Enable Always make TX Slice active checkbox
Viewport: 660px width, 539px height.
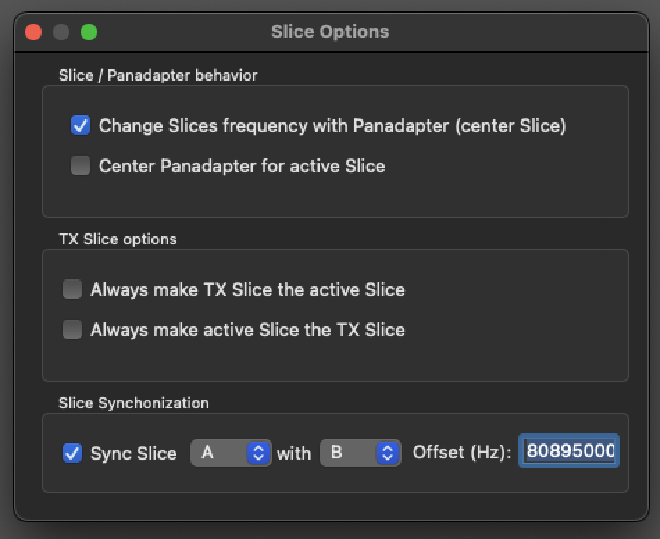[x=72, y=290]
